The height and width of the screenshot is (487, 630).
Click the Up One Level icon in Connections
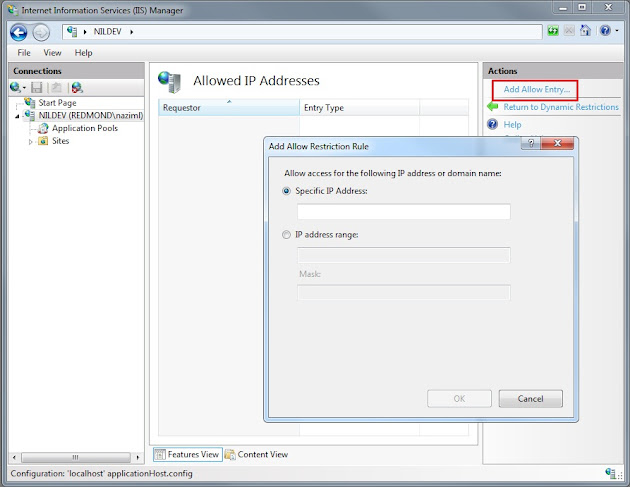57,87
